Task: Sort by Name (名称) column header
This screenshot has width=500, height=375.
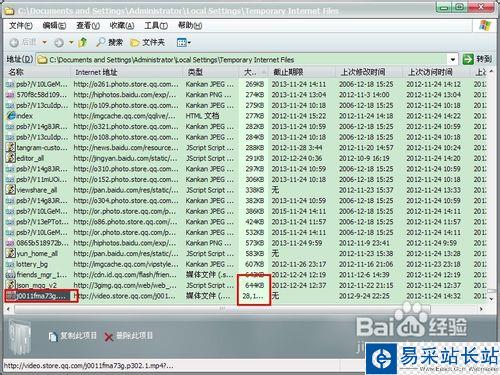Action: [38, 72]
